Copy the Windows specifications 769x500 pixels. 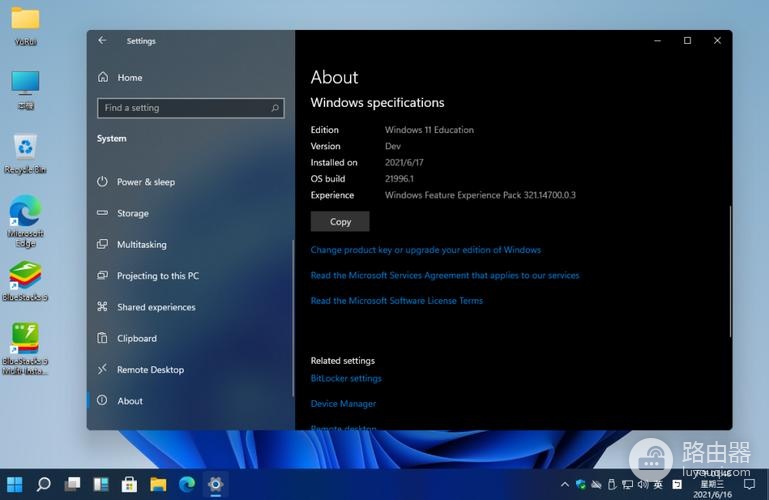(x=340, y=222)
